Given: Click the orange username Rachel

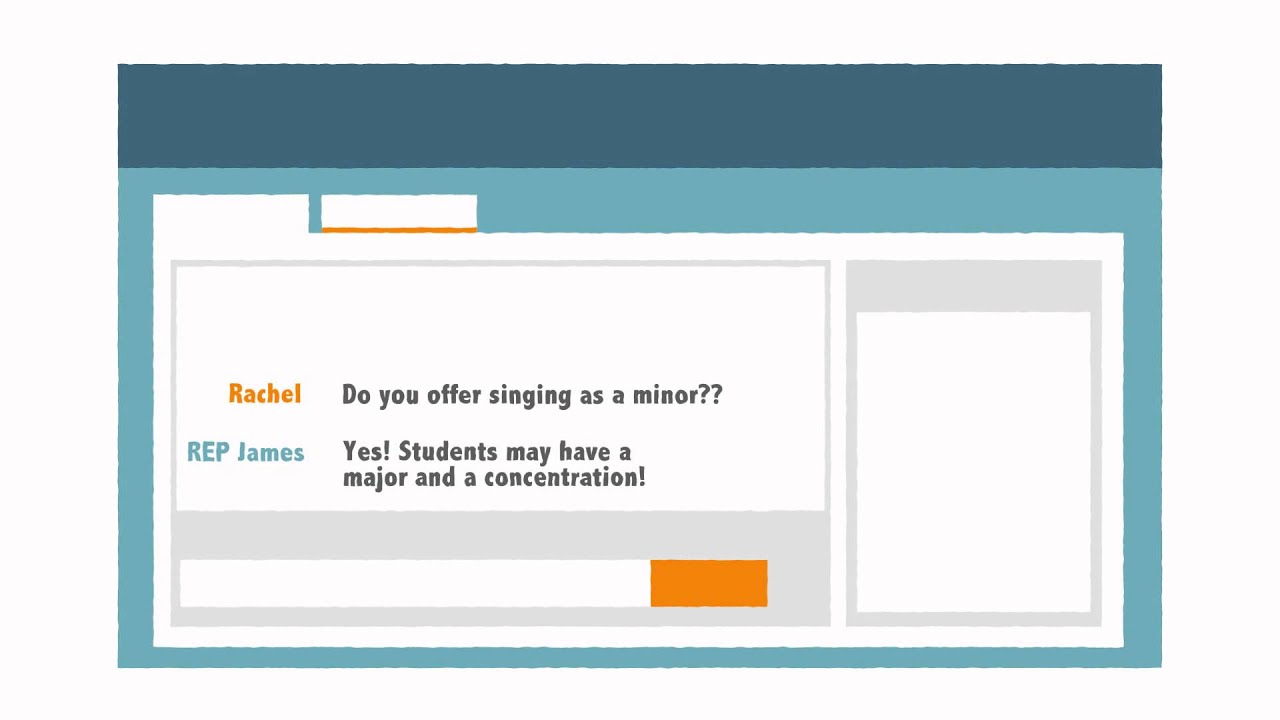Looking at the screenshot, I should [264, 394].
